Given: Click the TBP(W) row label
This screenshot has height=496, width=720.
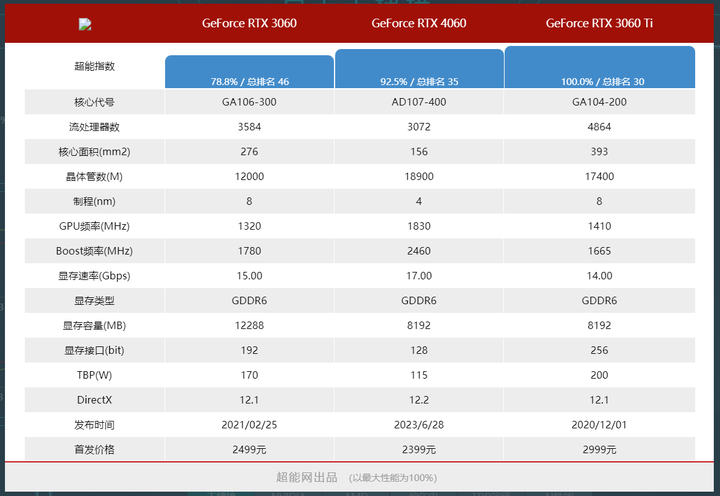Looking at the screenshot, I should [94, 375].
